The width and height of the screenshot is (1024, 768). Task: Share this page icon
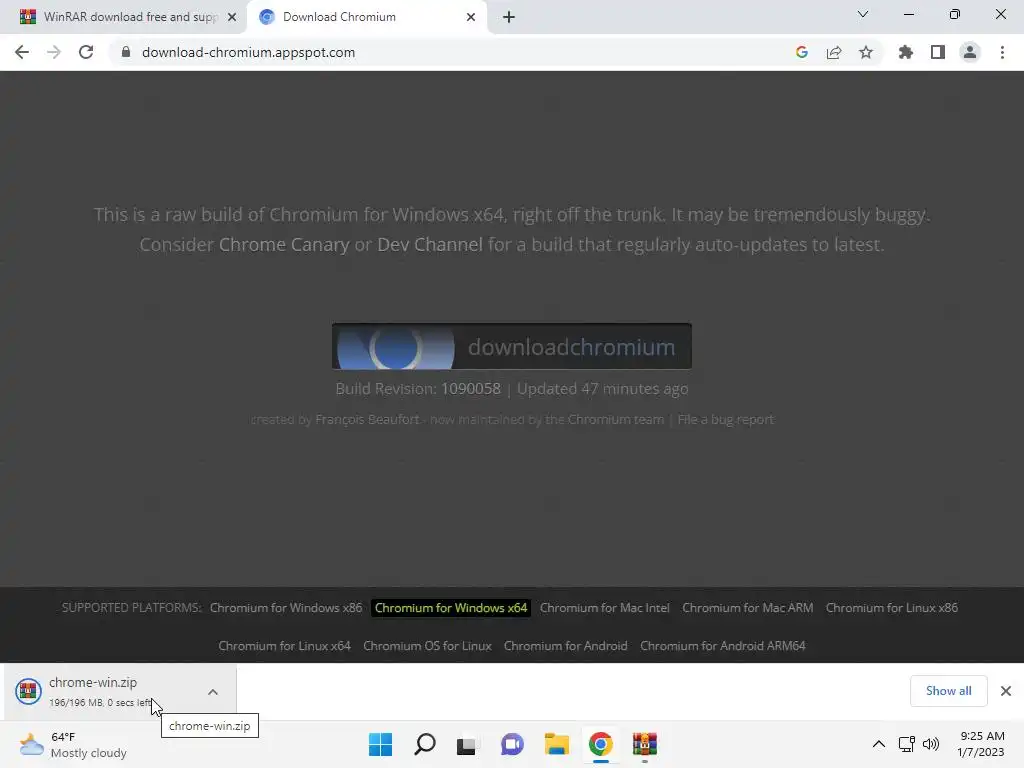834,52
